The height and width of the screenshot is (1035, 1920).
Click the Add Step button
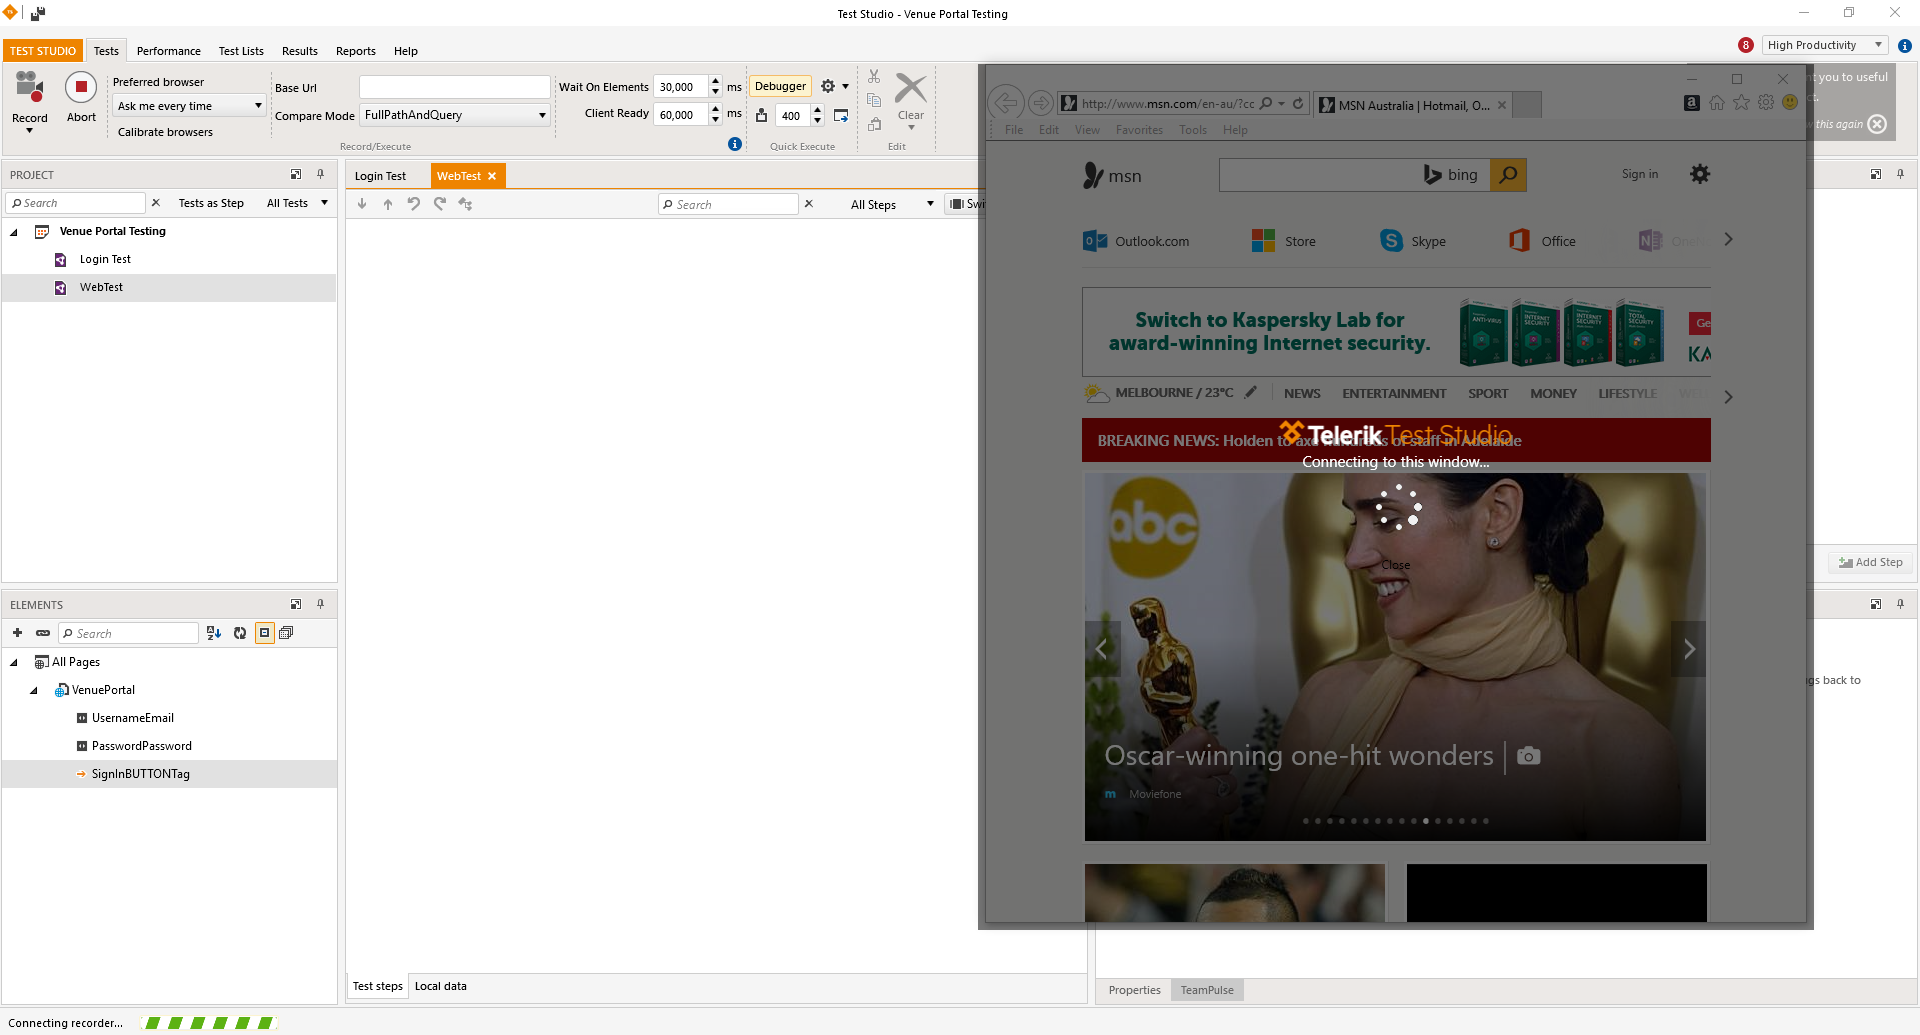tap(1870, 562)
